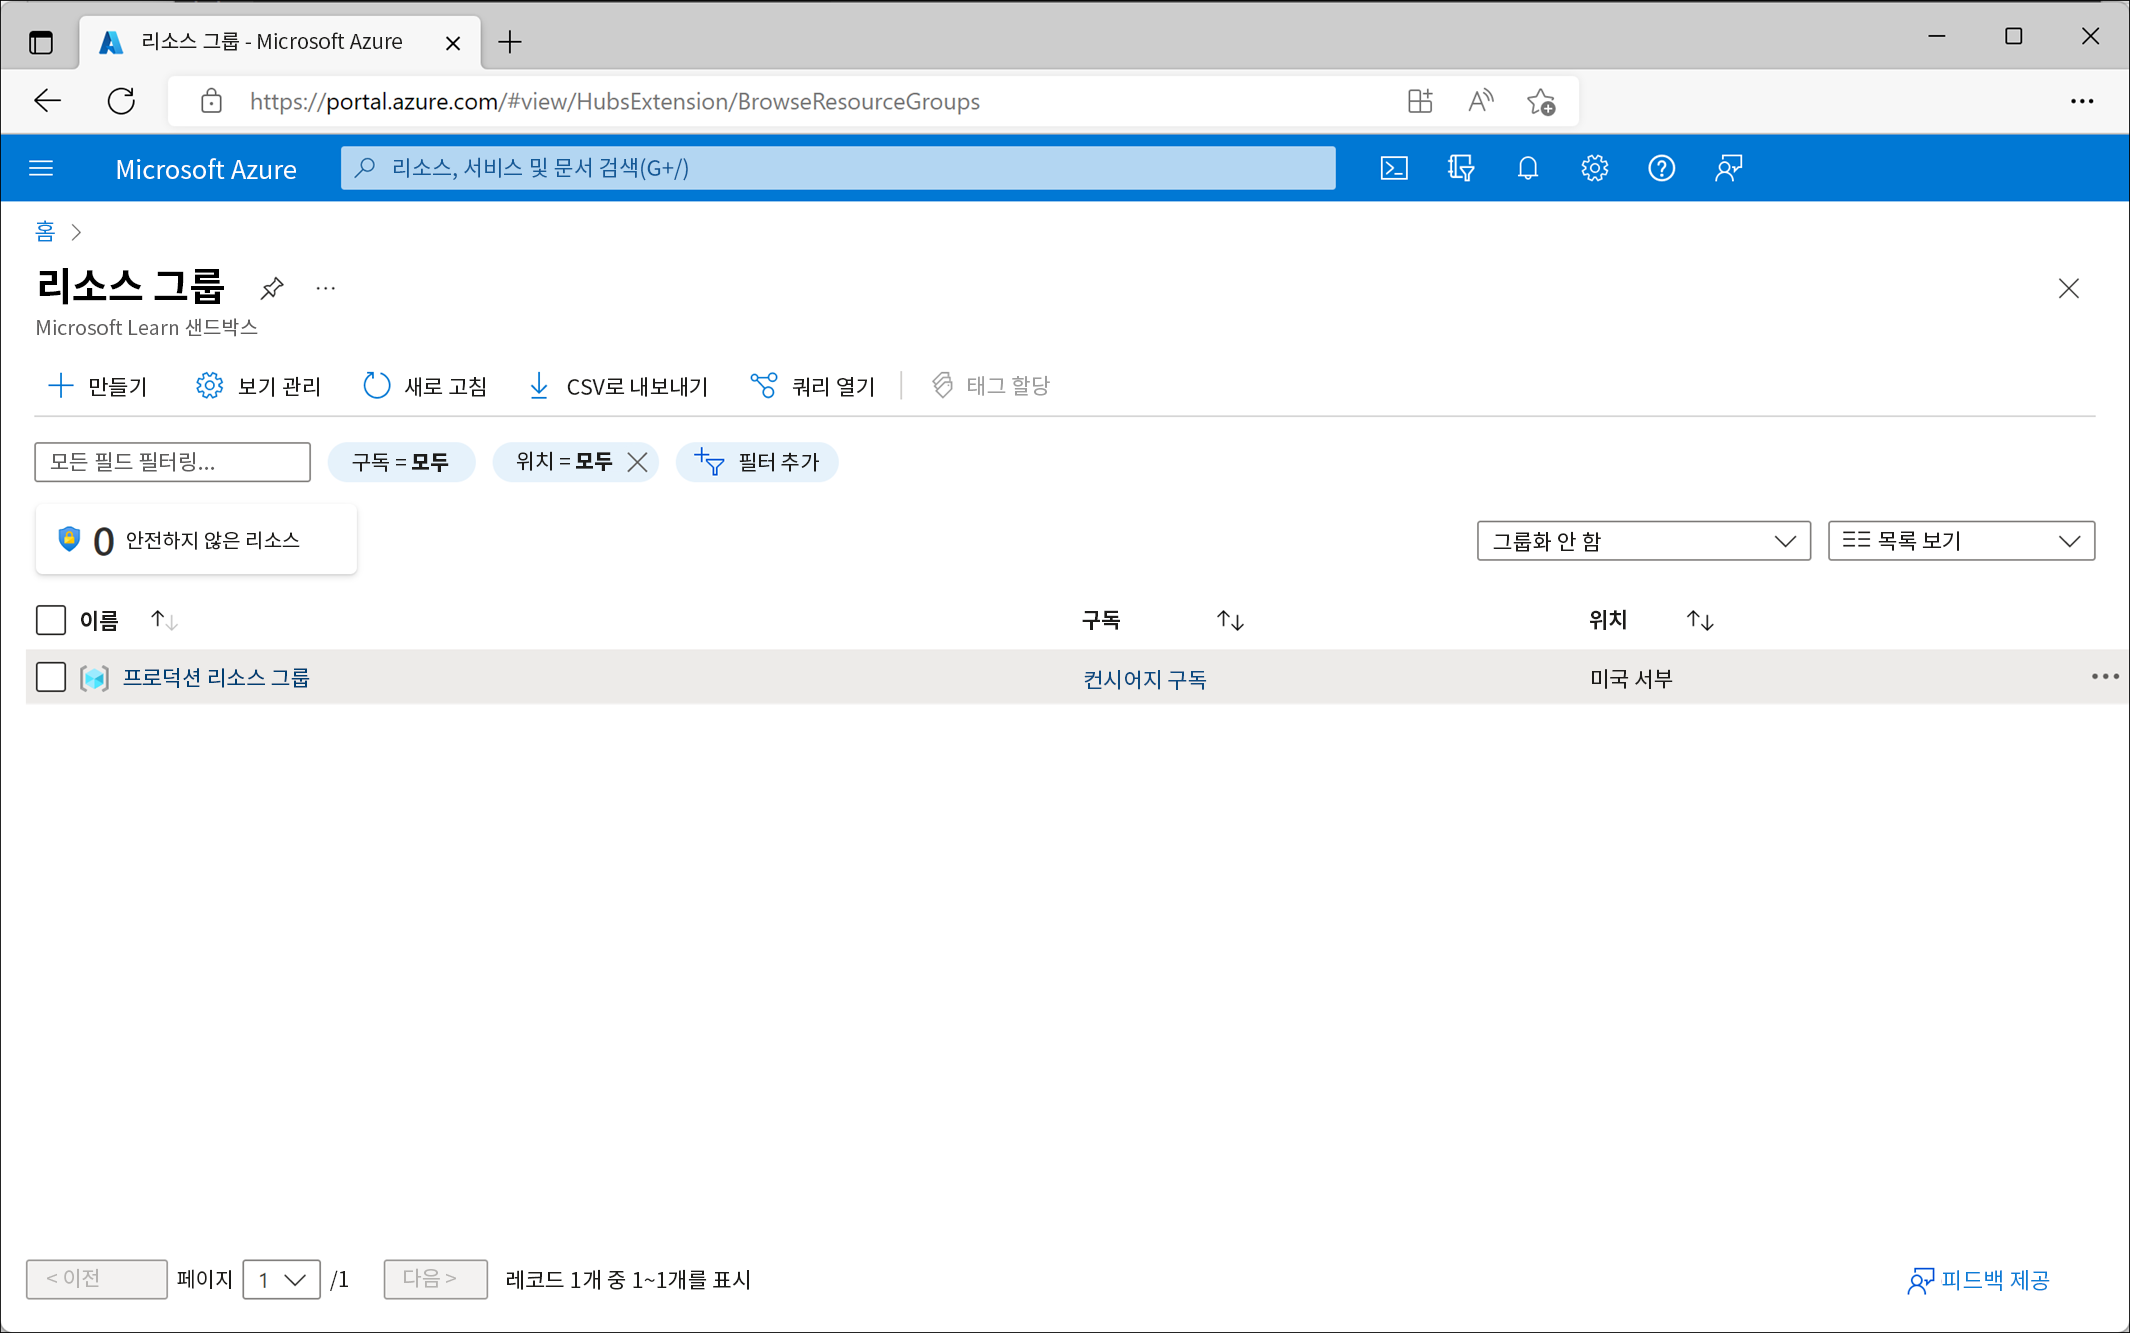The width and height of the screenshot is (2130, 1333).
Task: Open the 안전하지 않은 리소스 card
Action: tap(196, 540)
